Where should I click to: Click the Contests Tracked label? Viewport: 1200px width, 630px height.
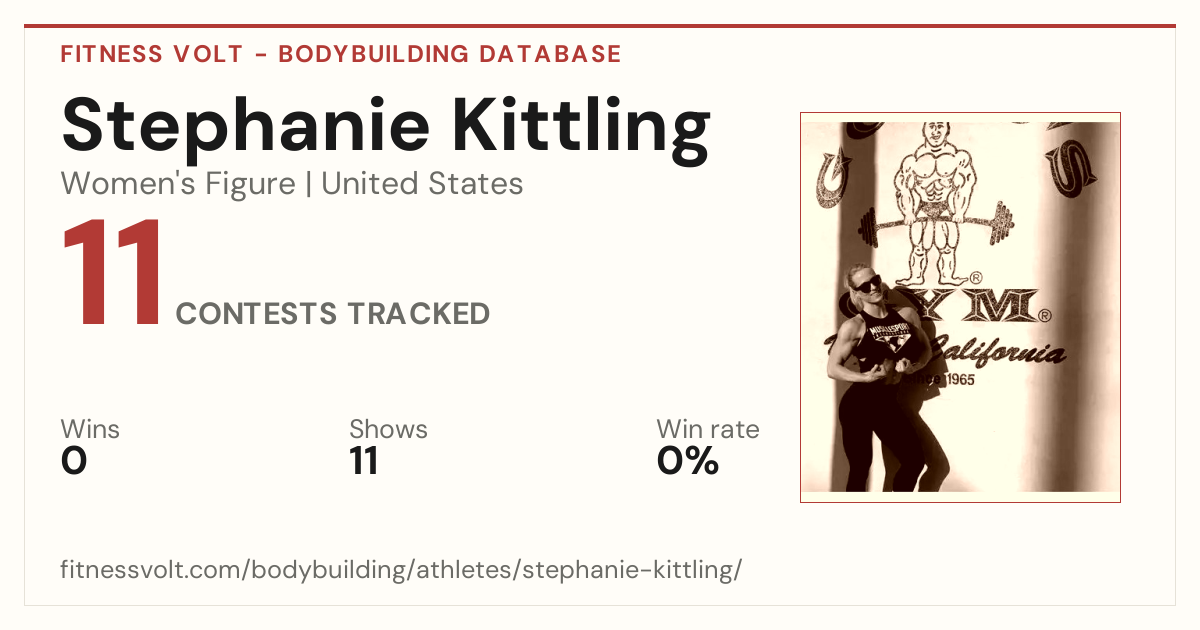[333, 314]
